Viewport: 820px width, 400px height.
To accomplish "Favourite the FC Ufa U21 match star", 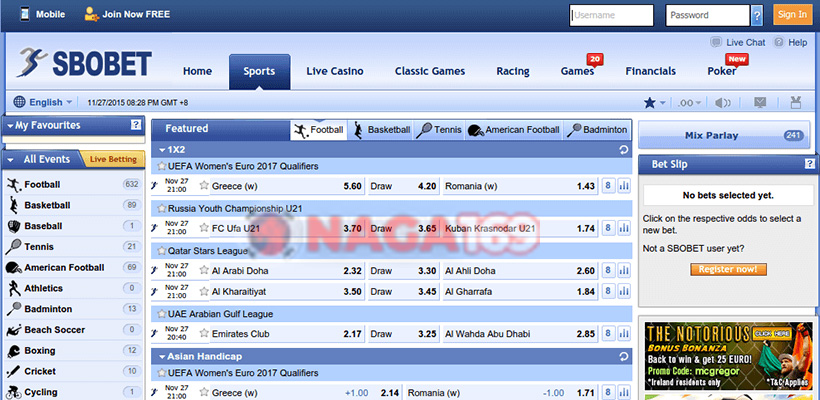I will pos(204,227).
